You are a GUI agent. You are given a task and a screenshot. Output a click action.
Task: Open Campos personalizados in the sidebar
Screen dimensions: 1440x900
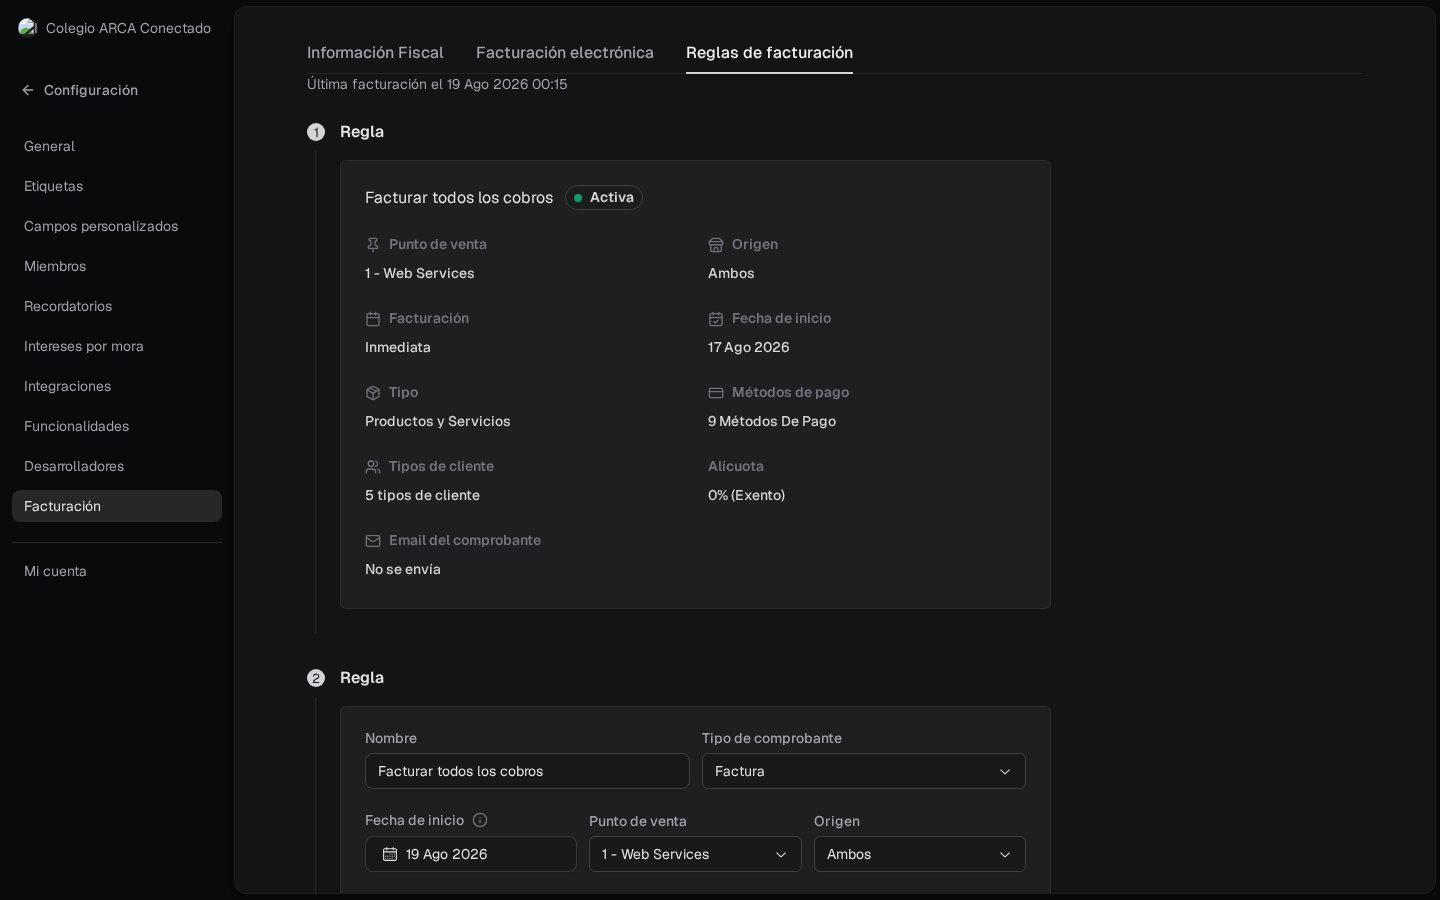[x=117, y=226]
